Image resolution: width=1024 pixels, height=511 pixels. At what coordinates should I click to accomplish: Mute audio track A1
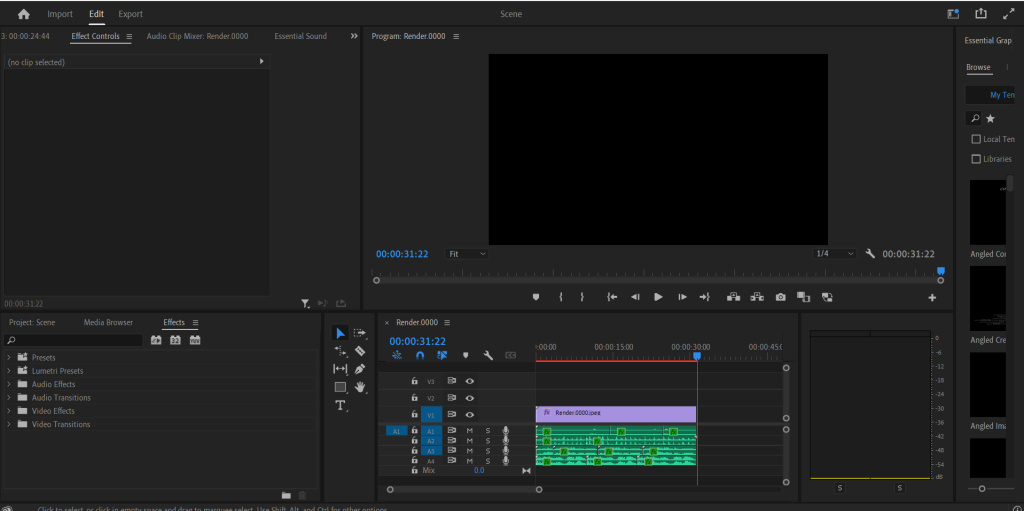(x=469, y=431)
